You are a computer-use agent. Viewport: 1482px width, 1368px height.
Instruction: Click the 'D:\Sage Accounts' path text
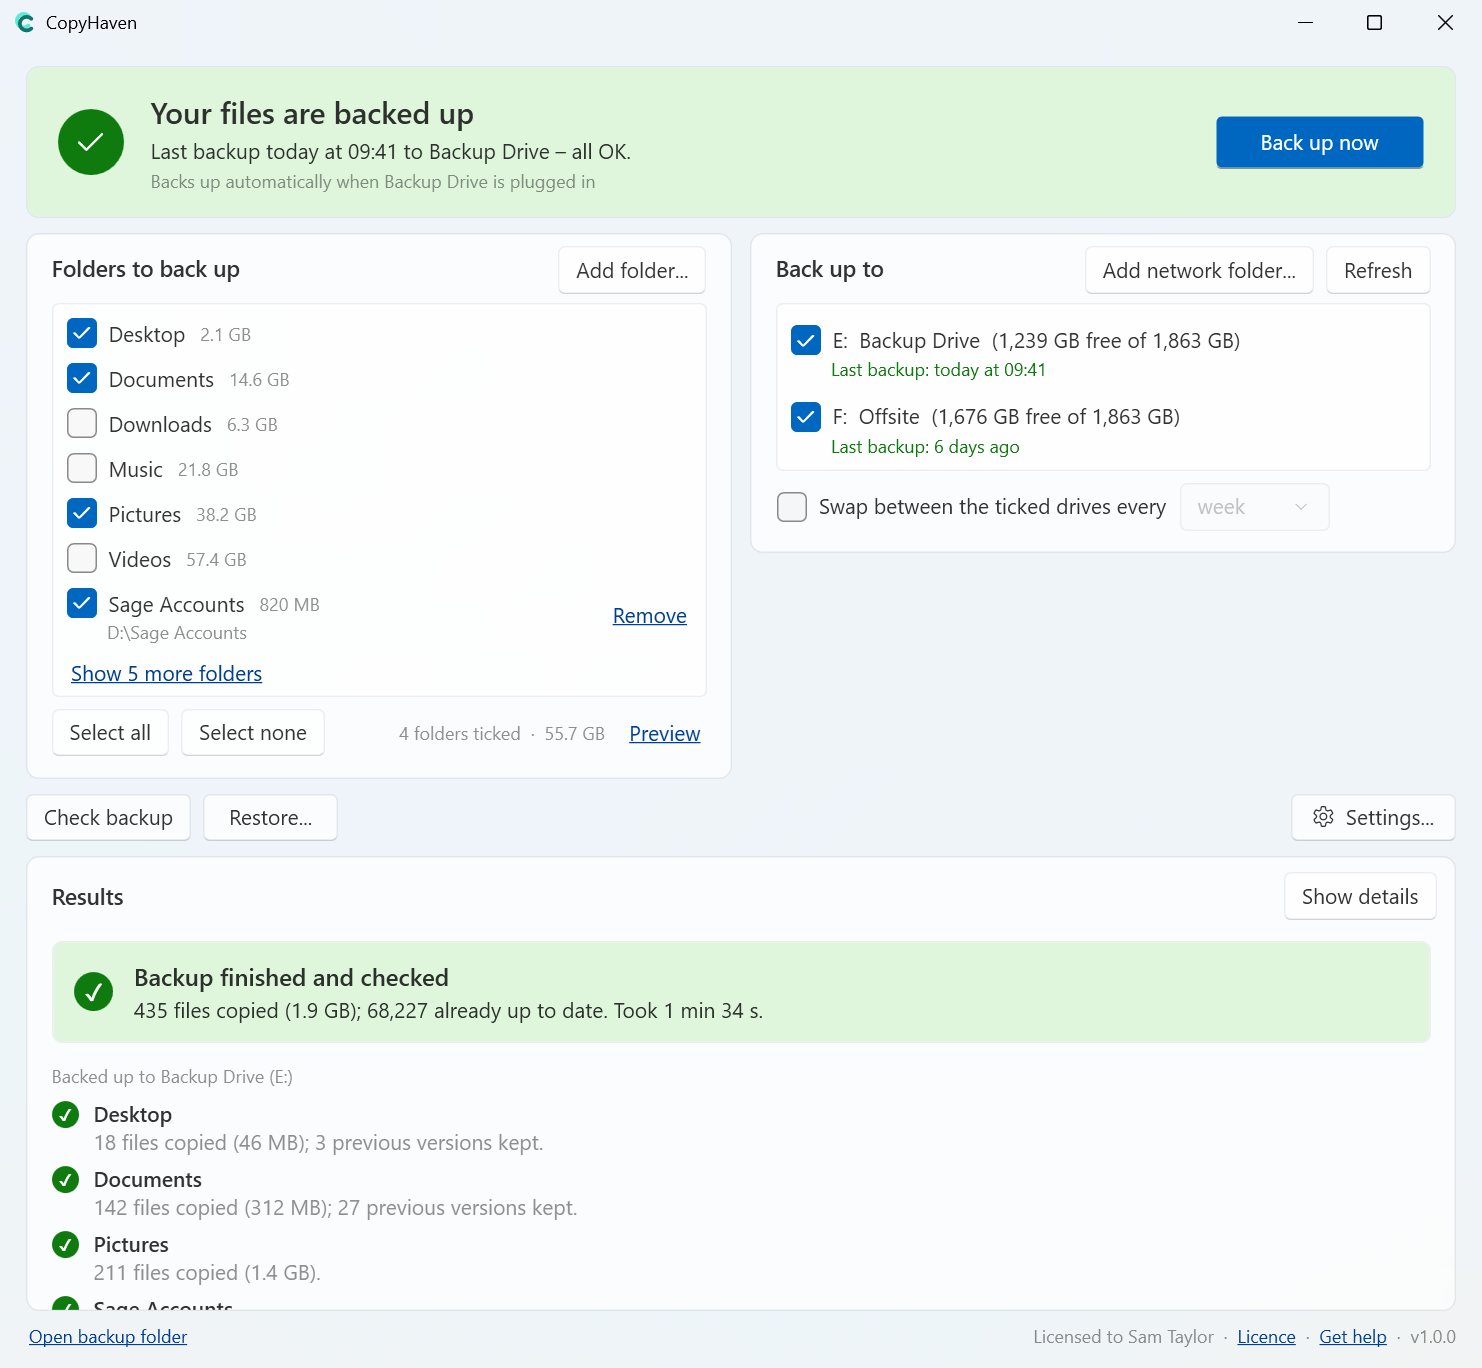pyautogui.click(x=177, y=633)
